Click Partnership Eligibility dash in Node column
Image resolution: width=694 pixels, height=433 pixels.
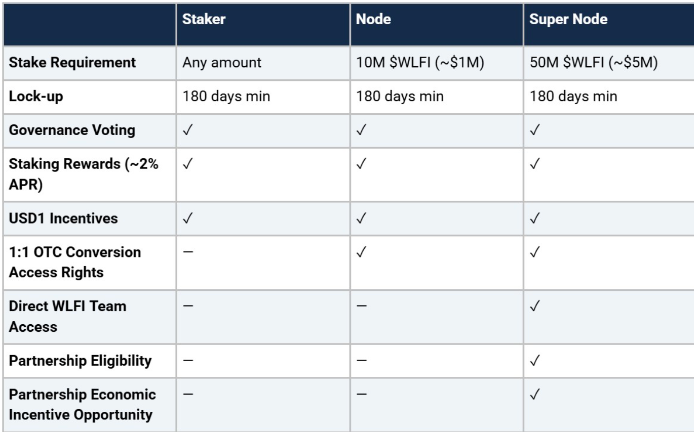pos(361,358)
